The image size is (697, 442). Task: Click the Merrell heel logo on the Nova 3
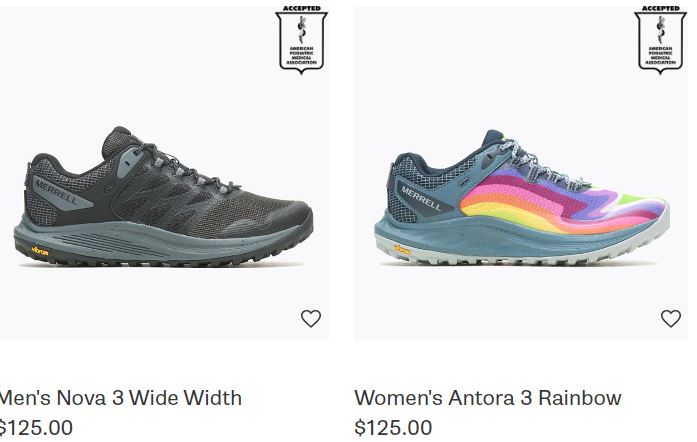coord(56,192)
